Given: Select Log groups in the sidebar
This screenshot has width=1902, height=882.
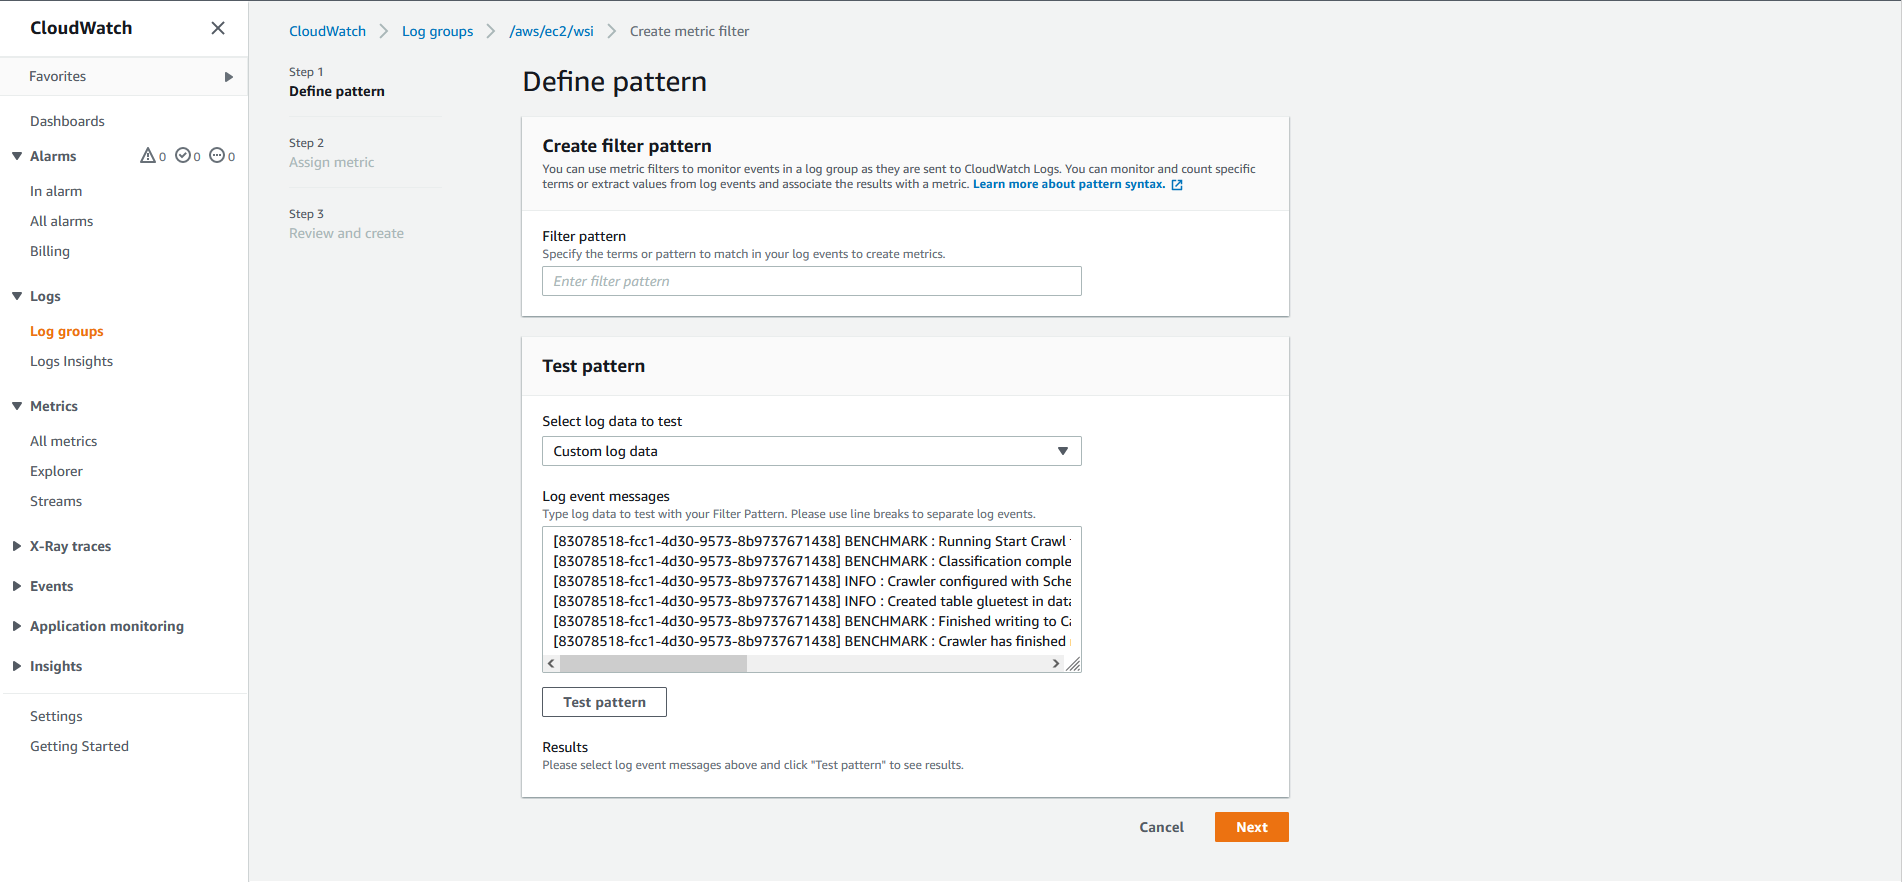Looking at the screenshot, I should 67,331.
